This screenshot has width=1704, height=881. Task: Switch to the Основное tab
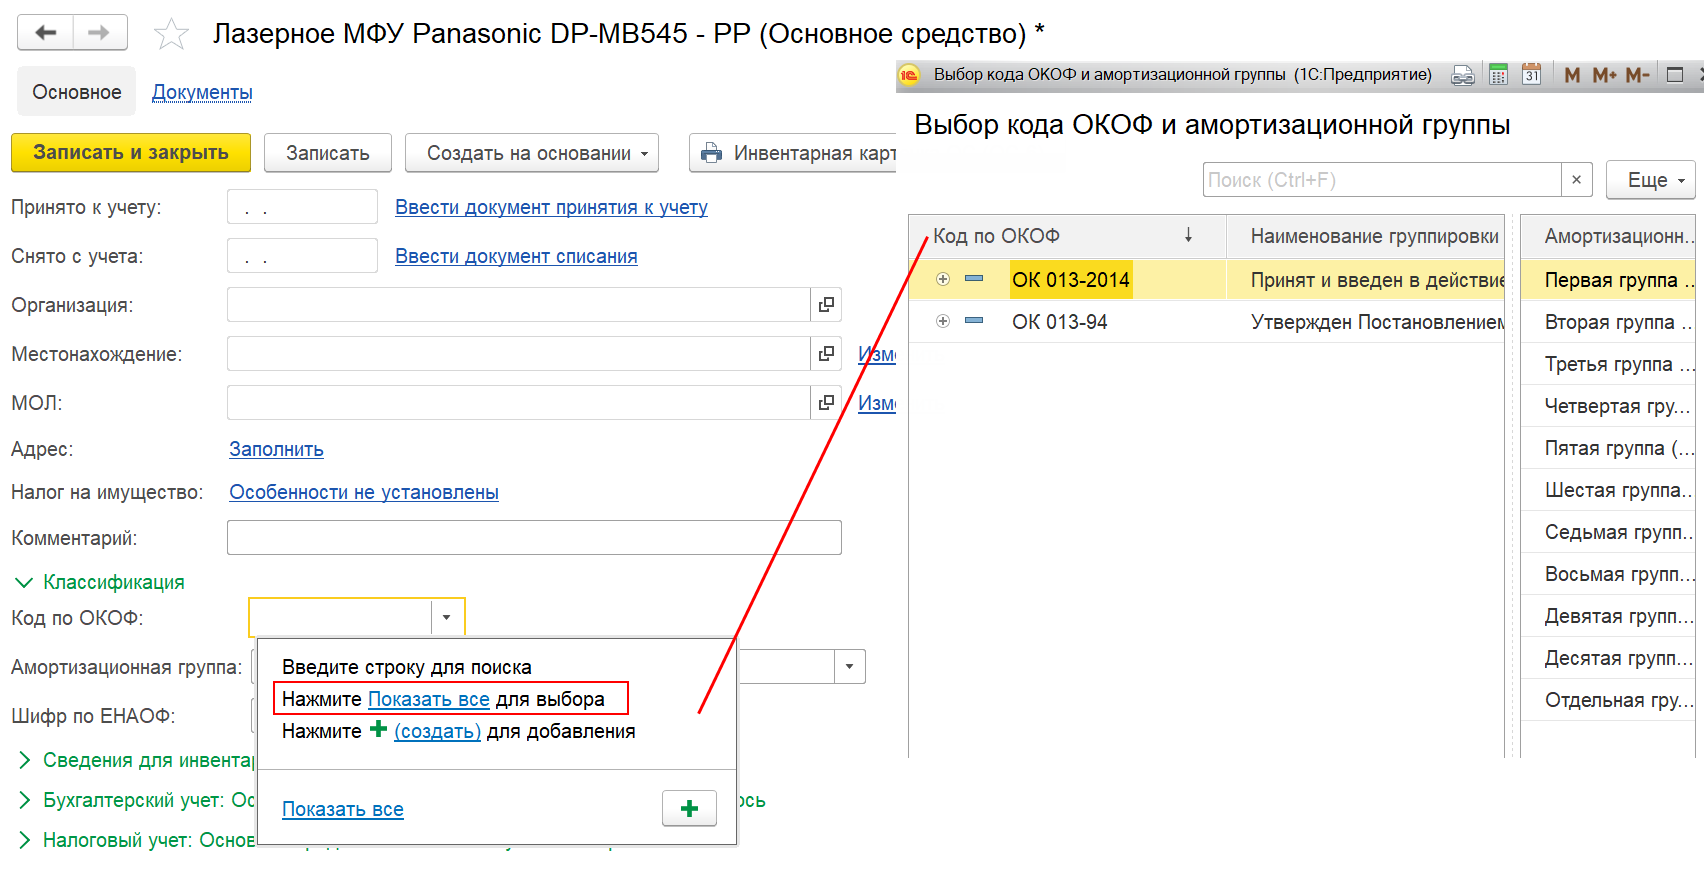tap(77, 92)
